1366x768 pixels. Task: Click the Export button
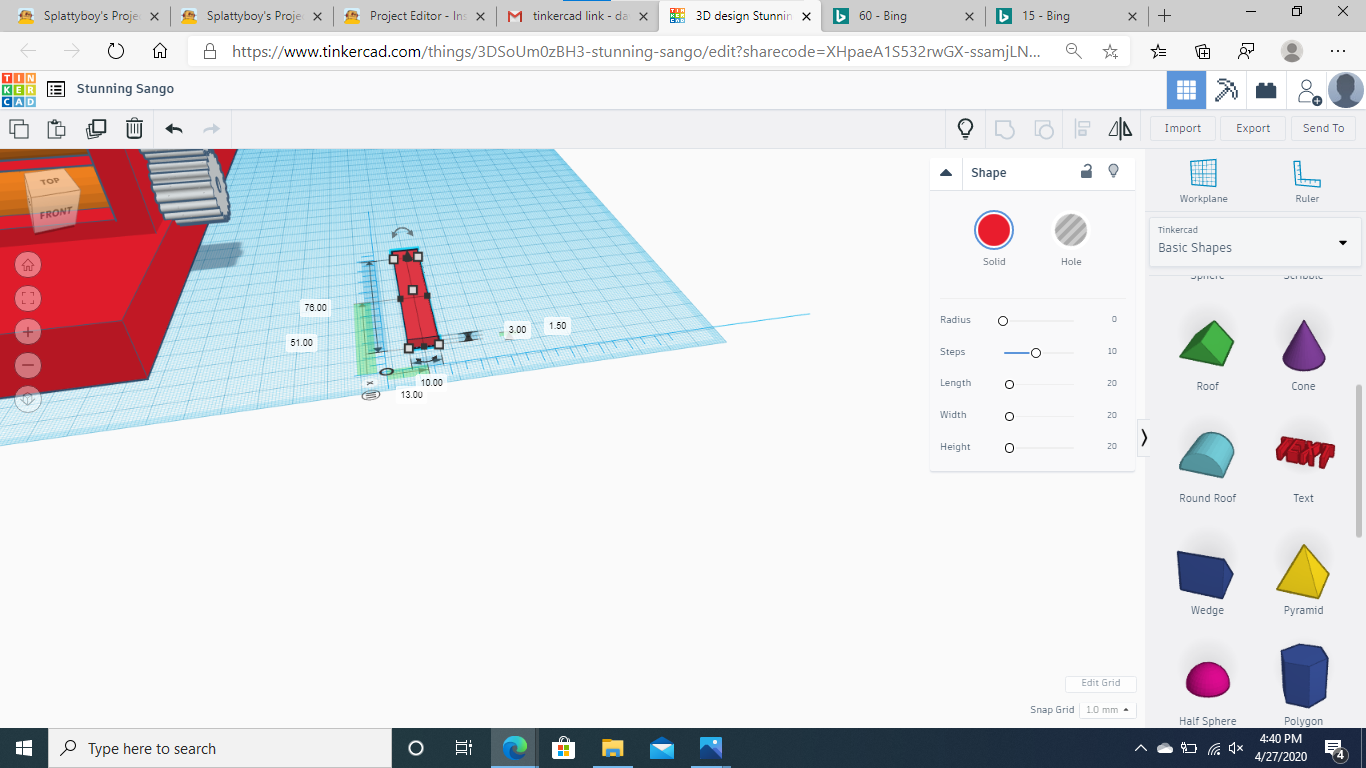pos(1253,128)
